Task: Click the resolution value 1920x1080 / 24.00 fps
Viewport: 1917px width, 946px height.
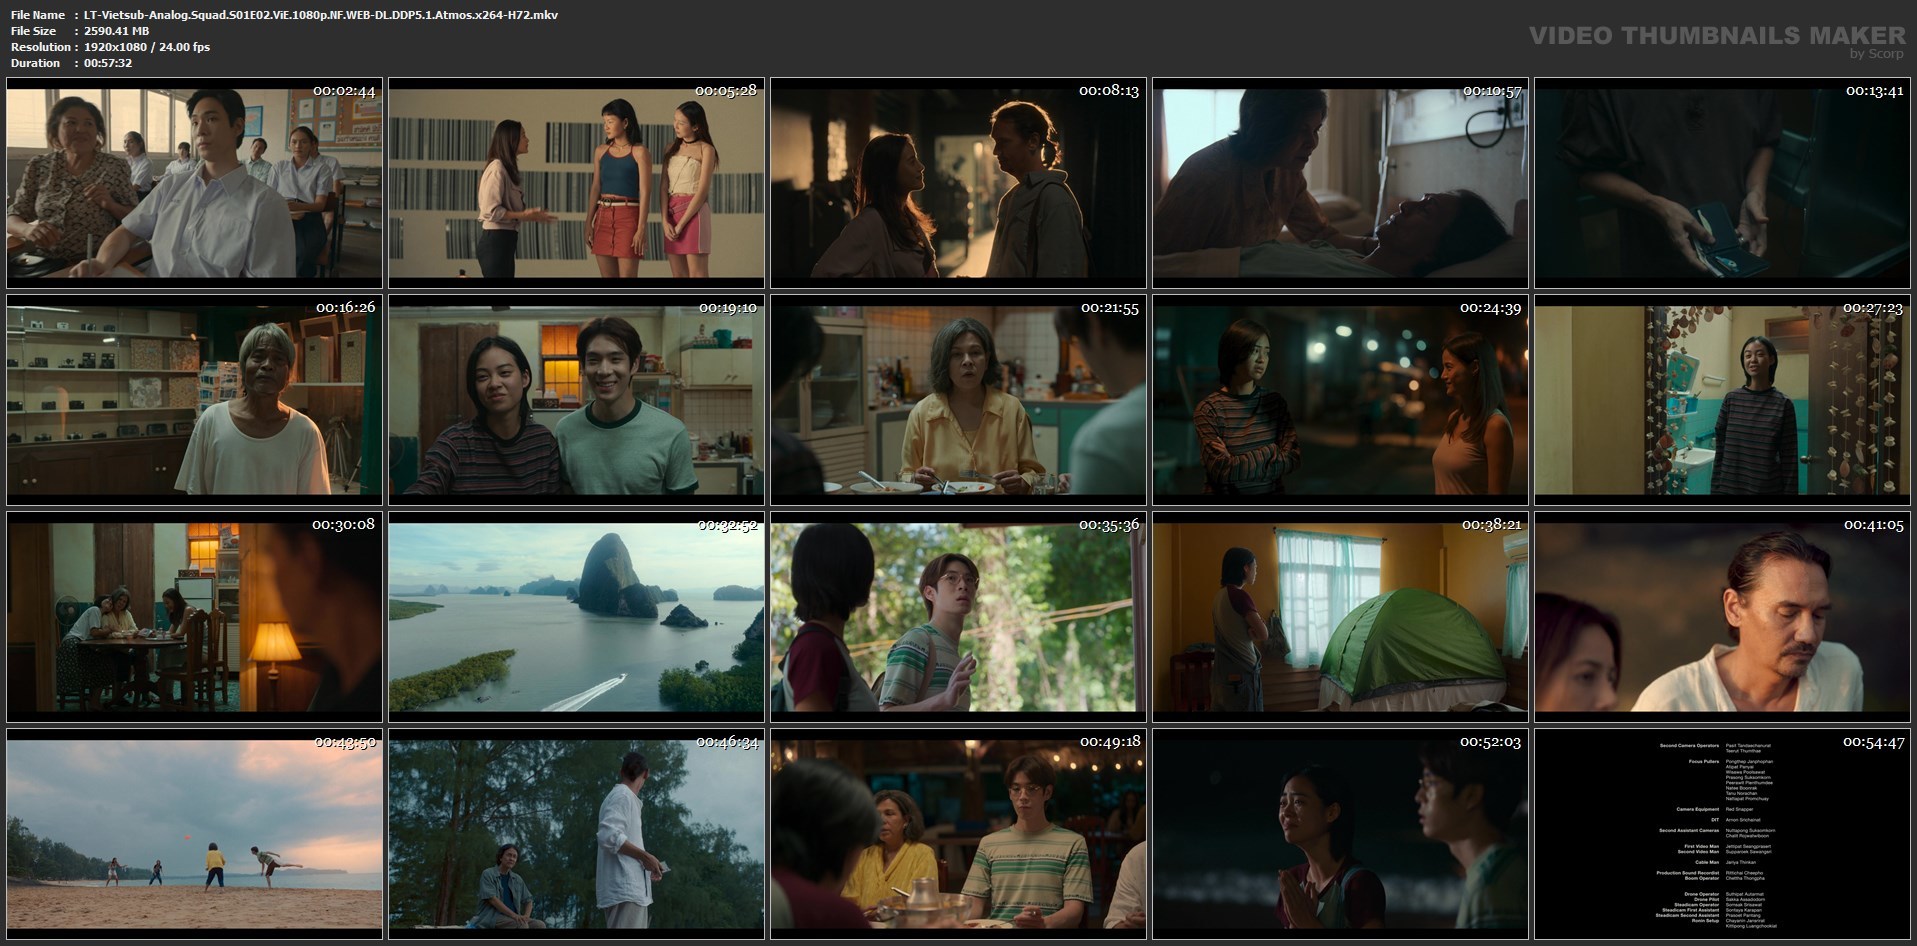Action: (147, 47)
